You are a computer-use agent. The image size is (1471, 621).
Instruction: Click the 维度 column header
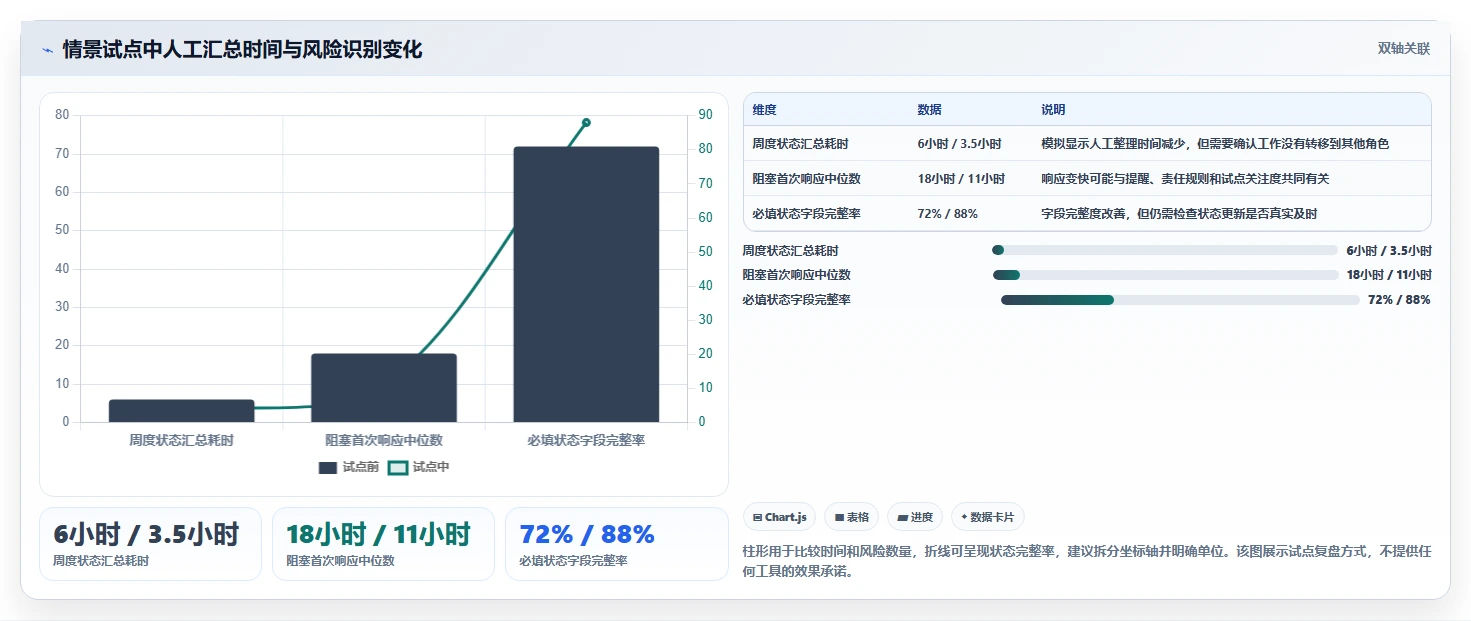click(765, 110)
